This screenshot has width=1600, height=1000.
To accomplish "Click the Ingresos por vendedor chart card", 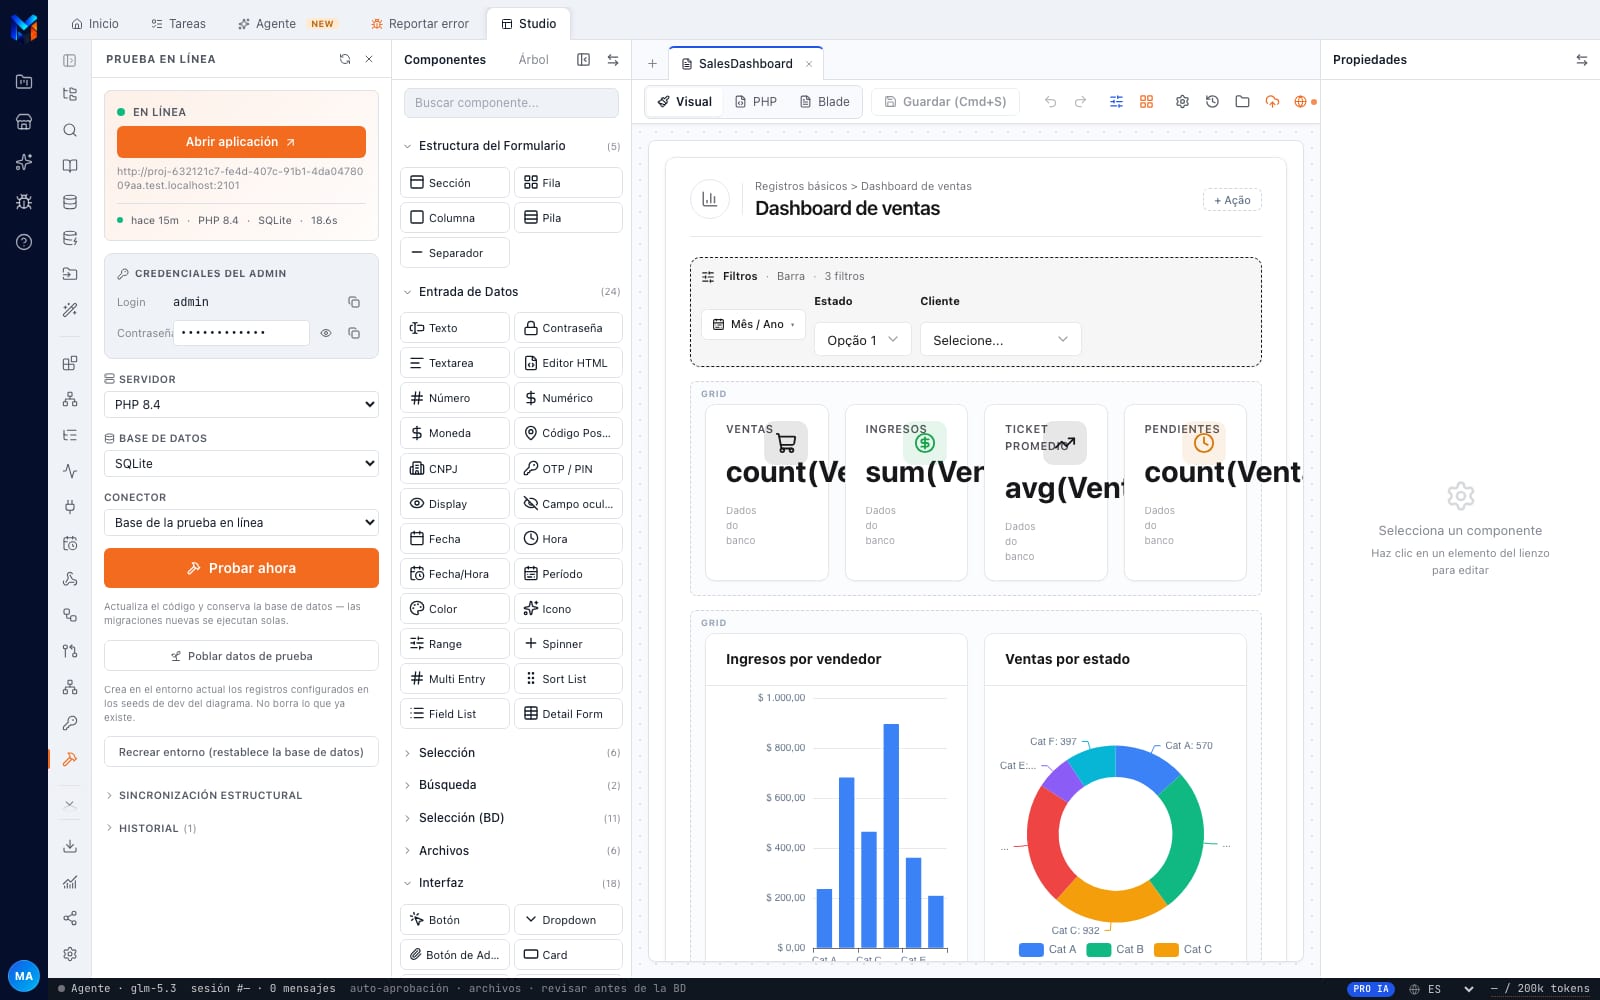I will [836, 797].
